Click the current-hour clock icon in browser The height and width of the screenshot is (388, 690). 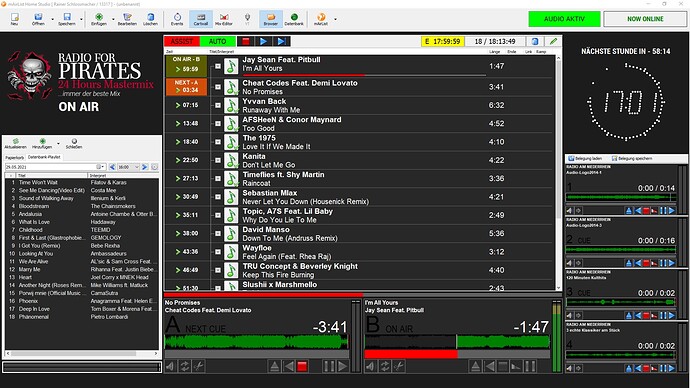[154, 167]
